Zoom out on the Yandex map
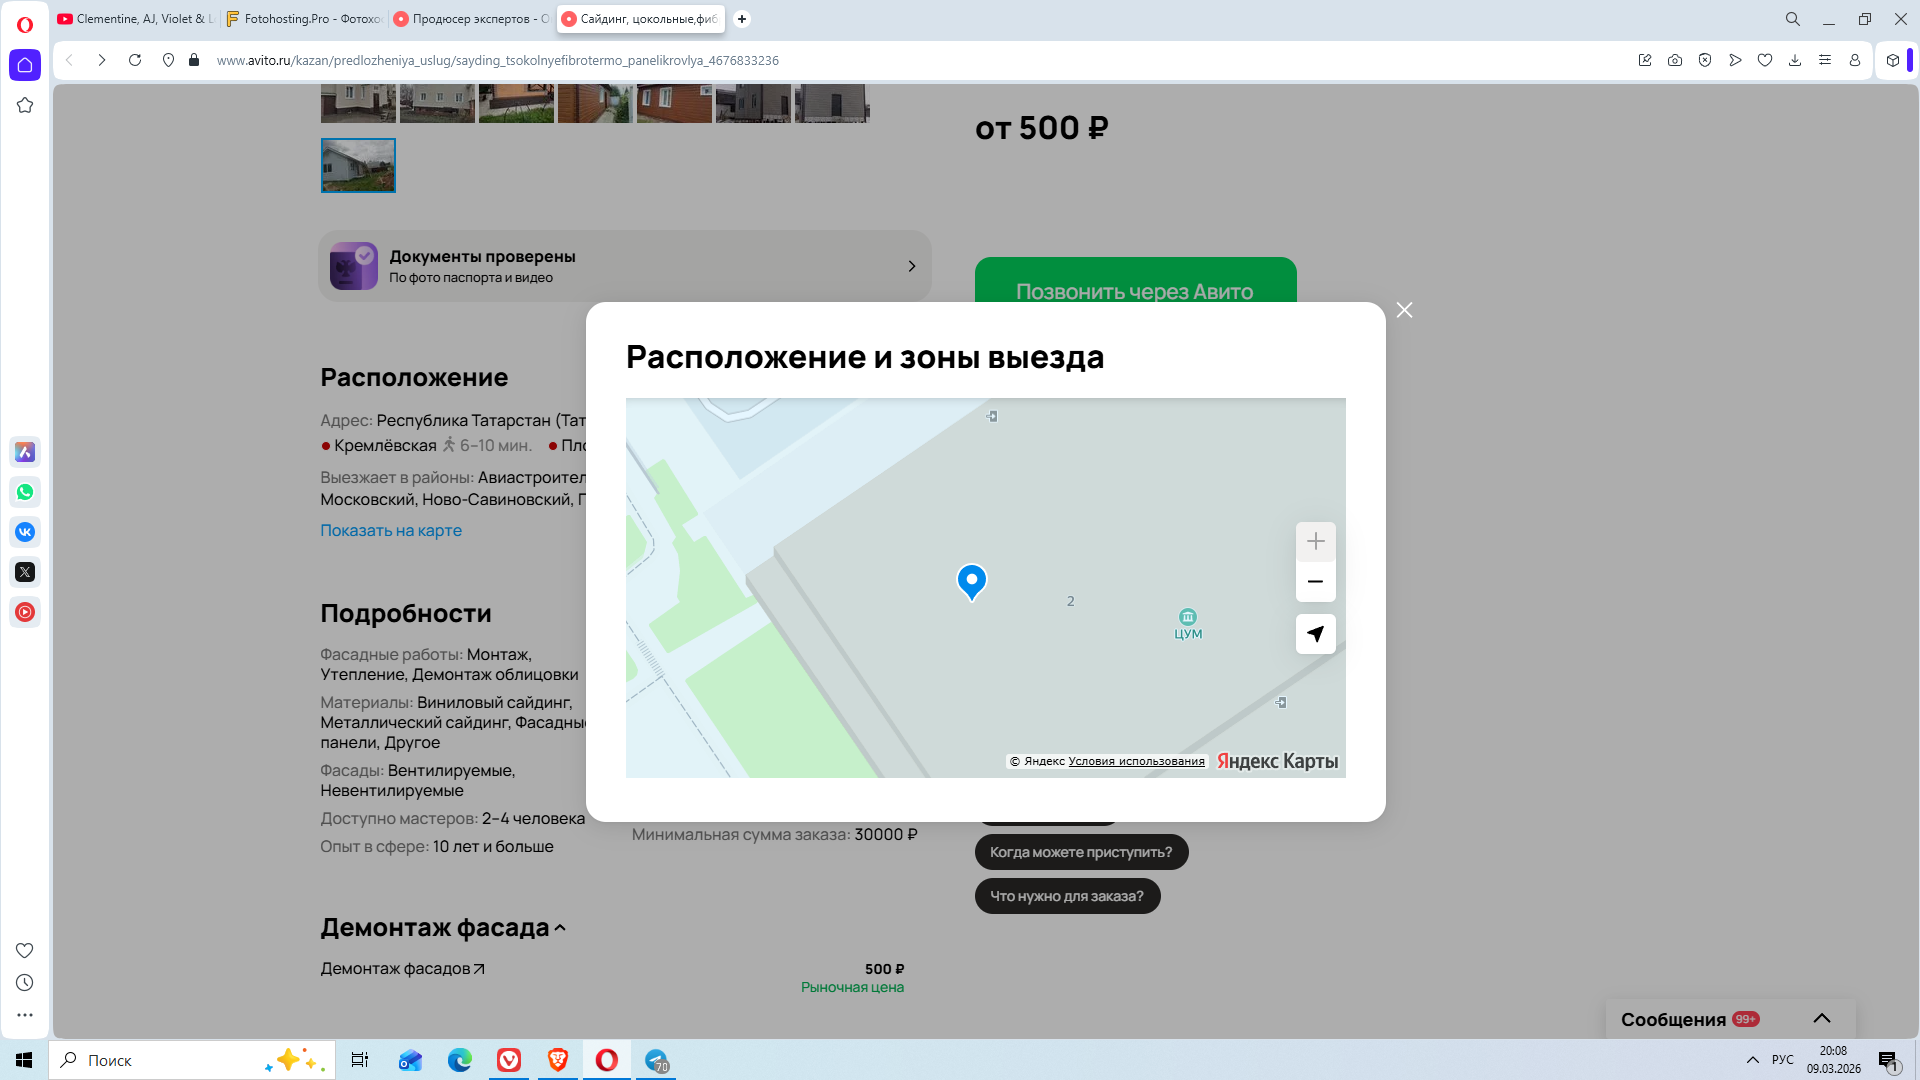This screenshot has width=1920, height=1080. (x=1315, y=582)
